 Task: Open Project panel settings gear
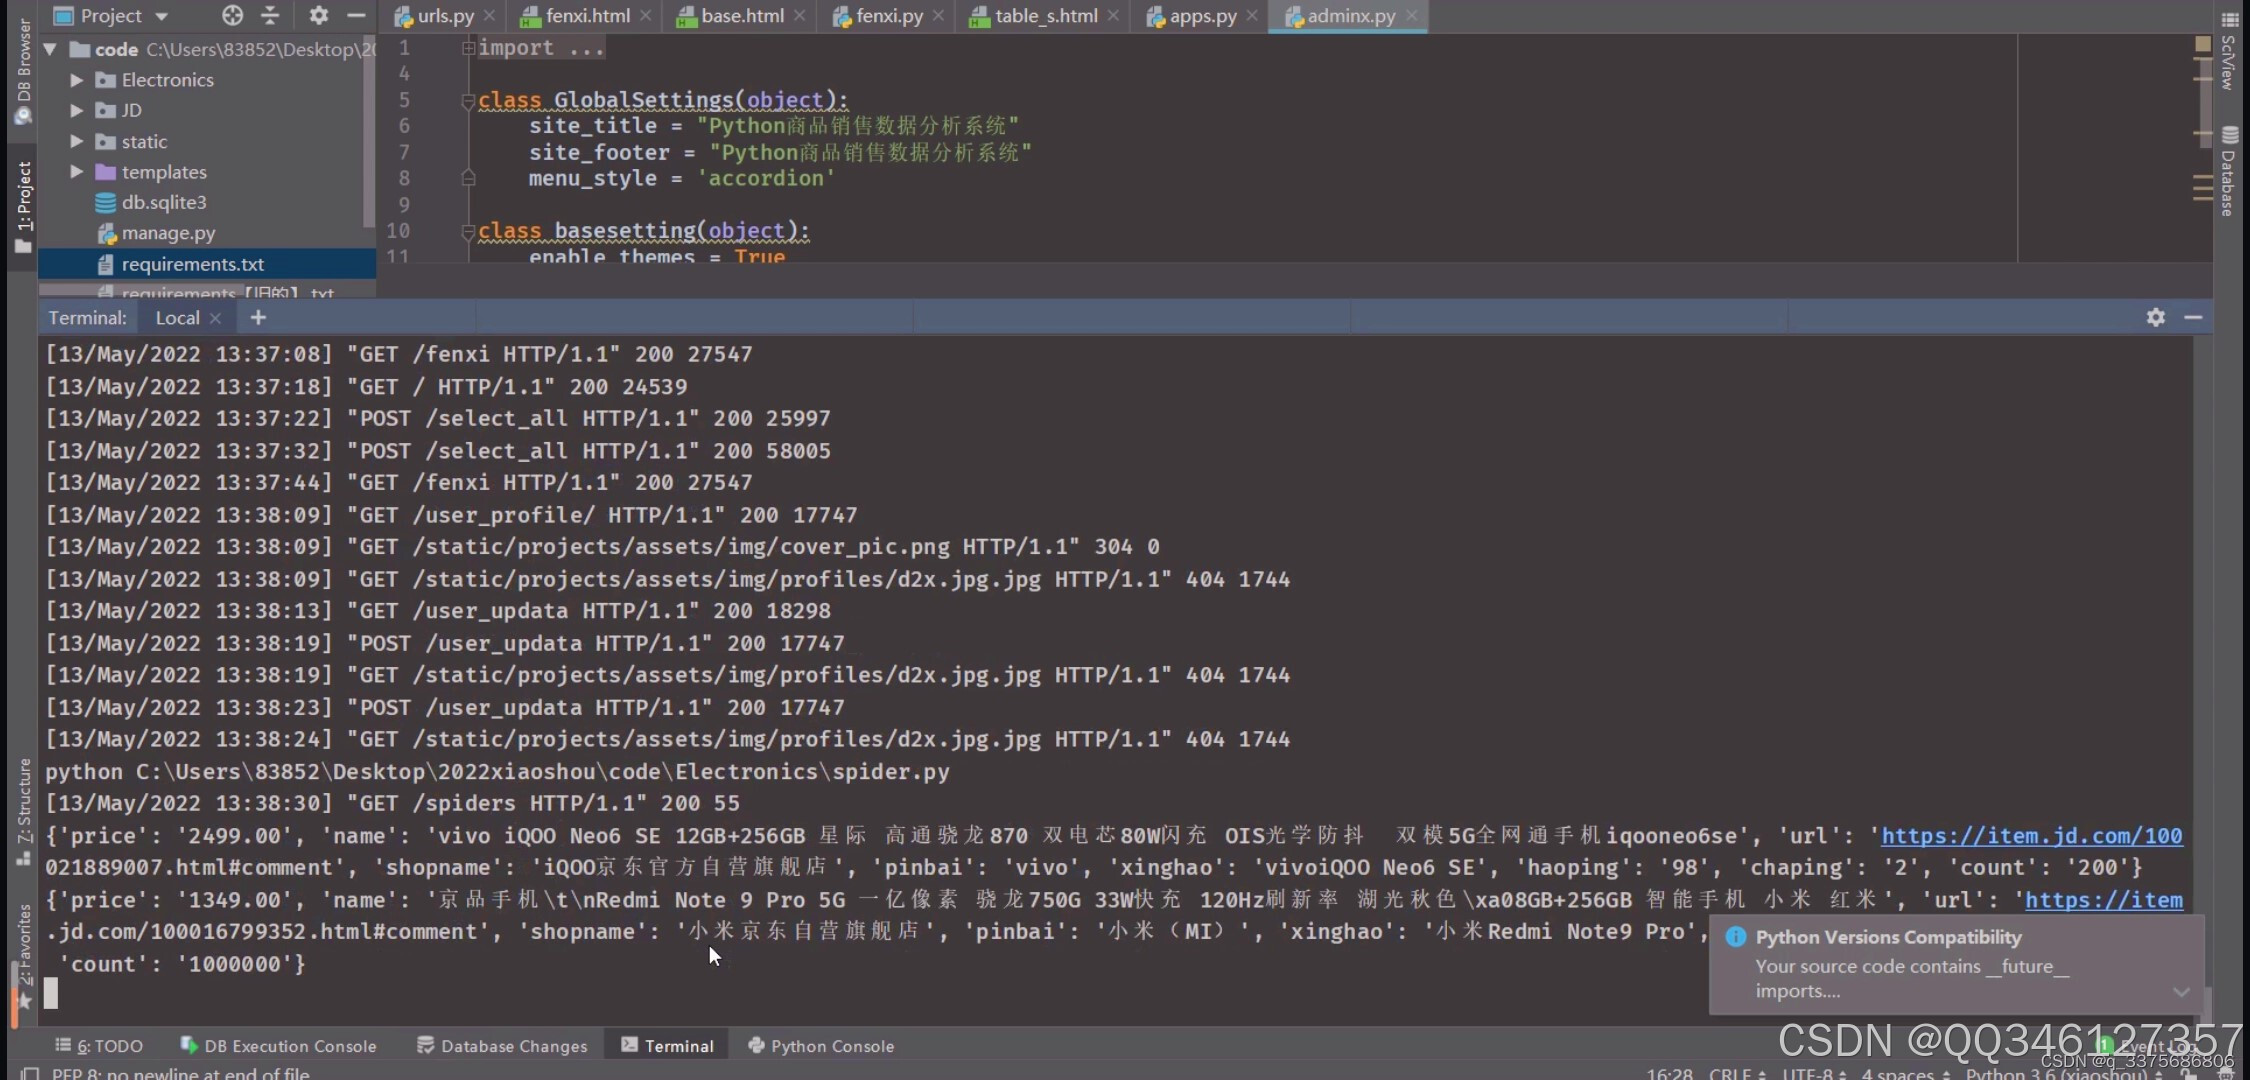(318, 15)
